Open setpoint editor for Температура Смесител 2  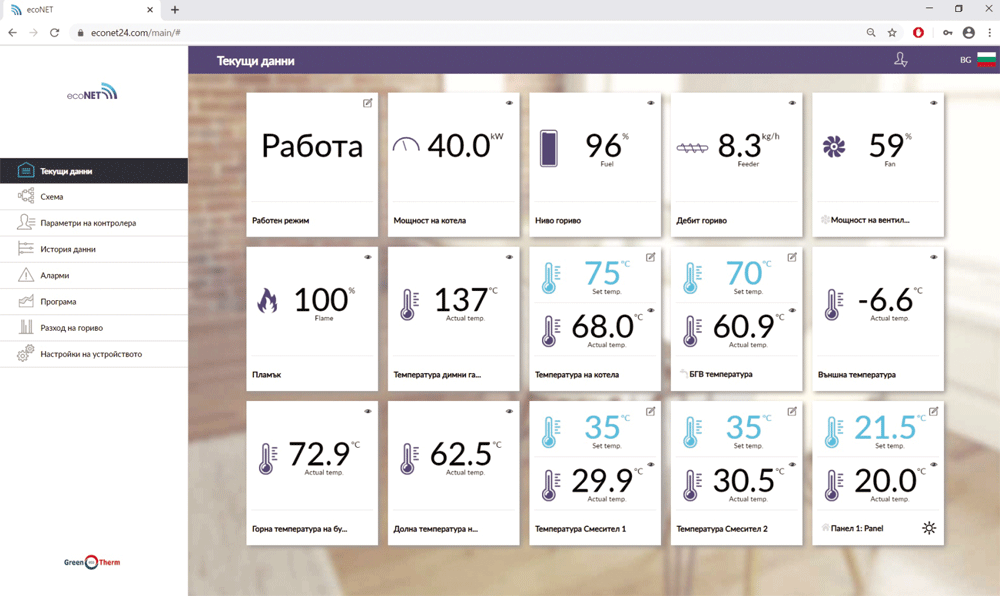click(793, 412)
